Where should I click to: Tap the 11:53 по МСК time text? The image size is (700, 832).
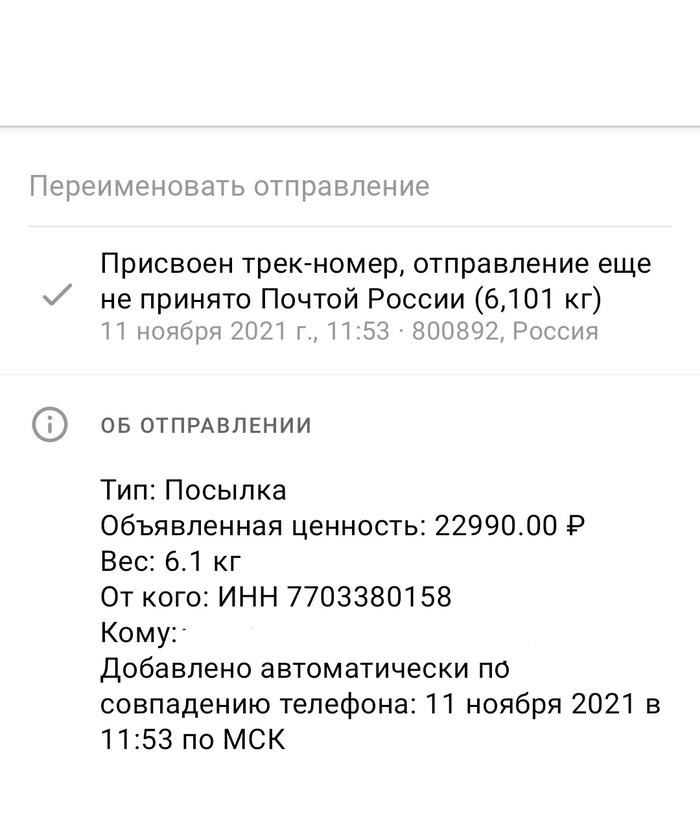[193, 739]
